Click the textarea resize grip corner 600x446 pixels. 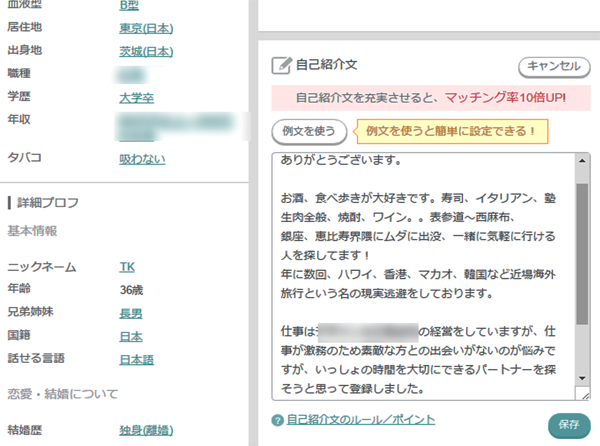584,394
